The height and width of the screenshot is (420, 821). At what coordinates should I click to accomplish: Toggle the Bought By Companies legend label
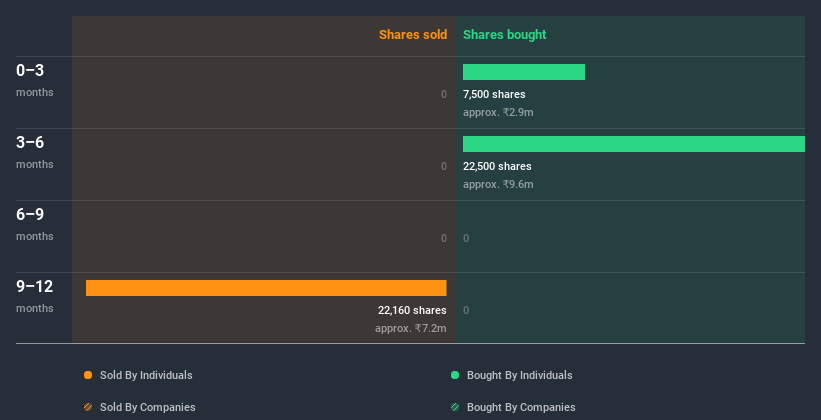coord(521,407)
